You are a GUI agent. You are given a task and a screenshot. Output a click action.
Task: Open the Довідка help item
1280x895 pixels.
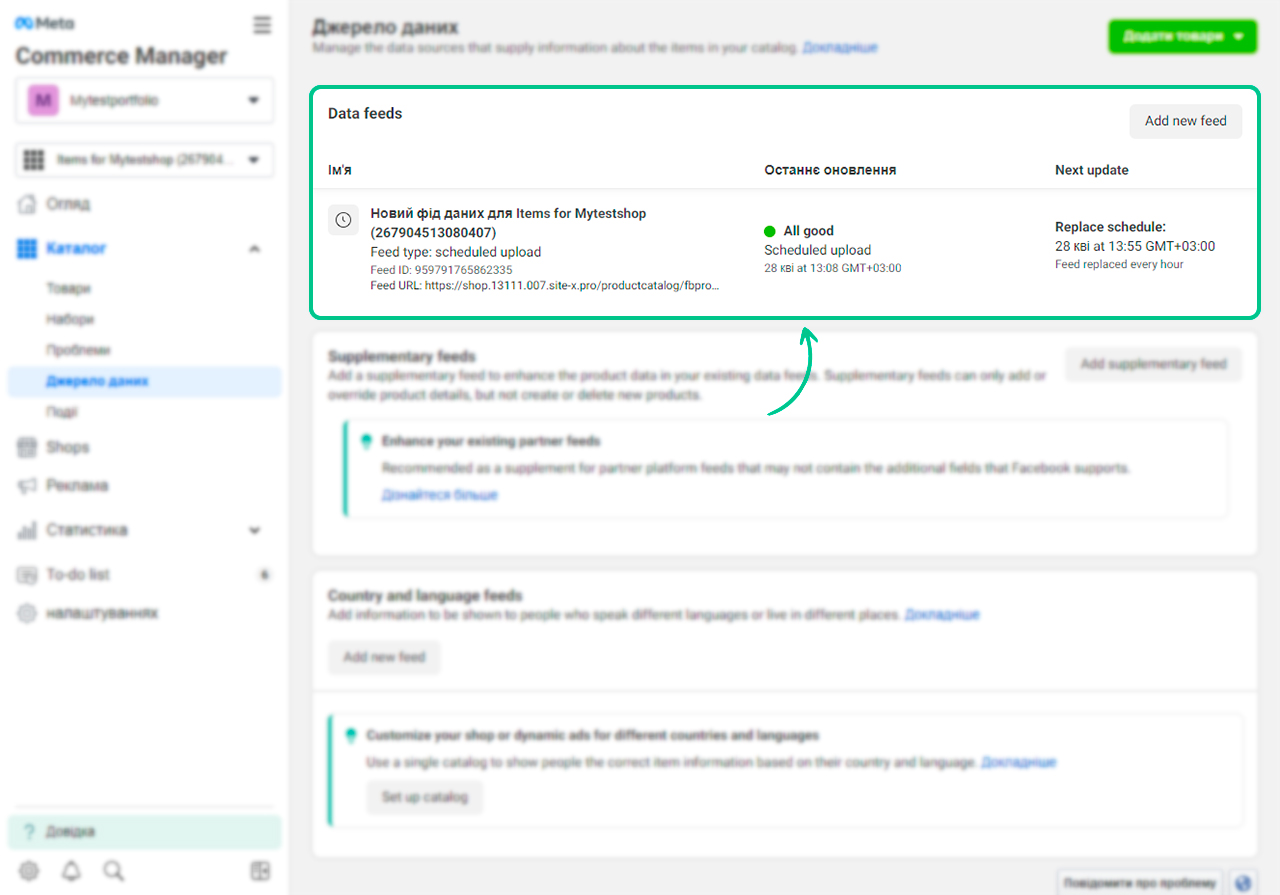click(145, 832)
